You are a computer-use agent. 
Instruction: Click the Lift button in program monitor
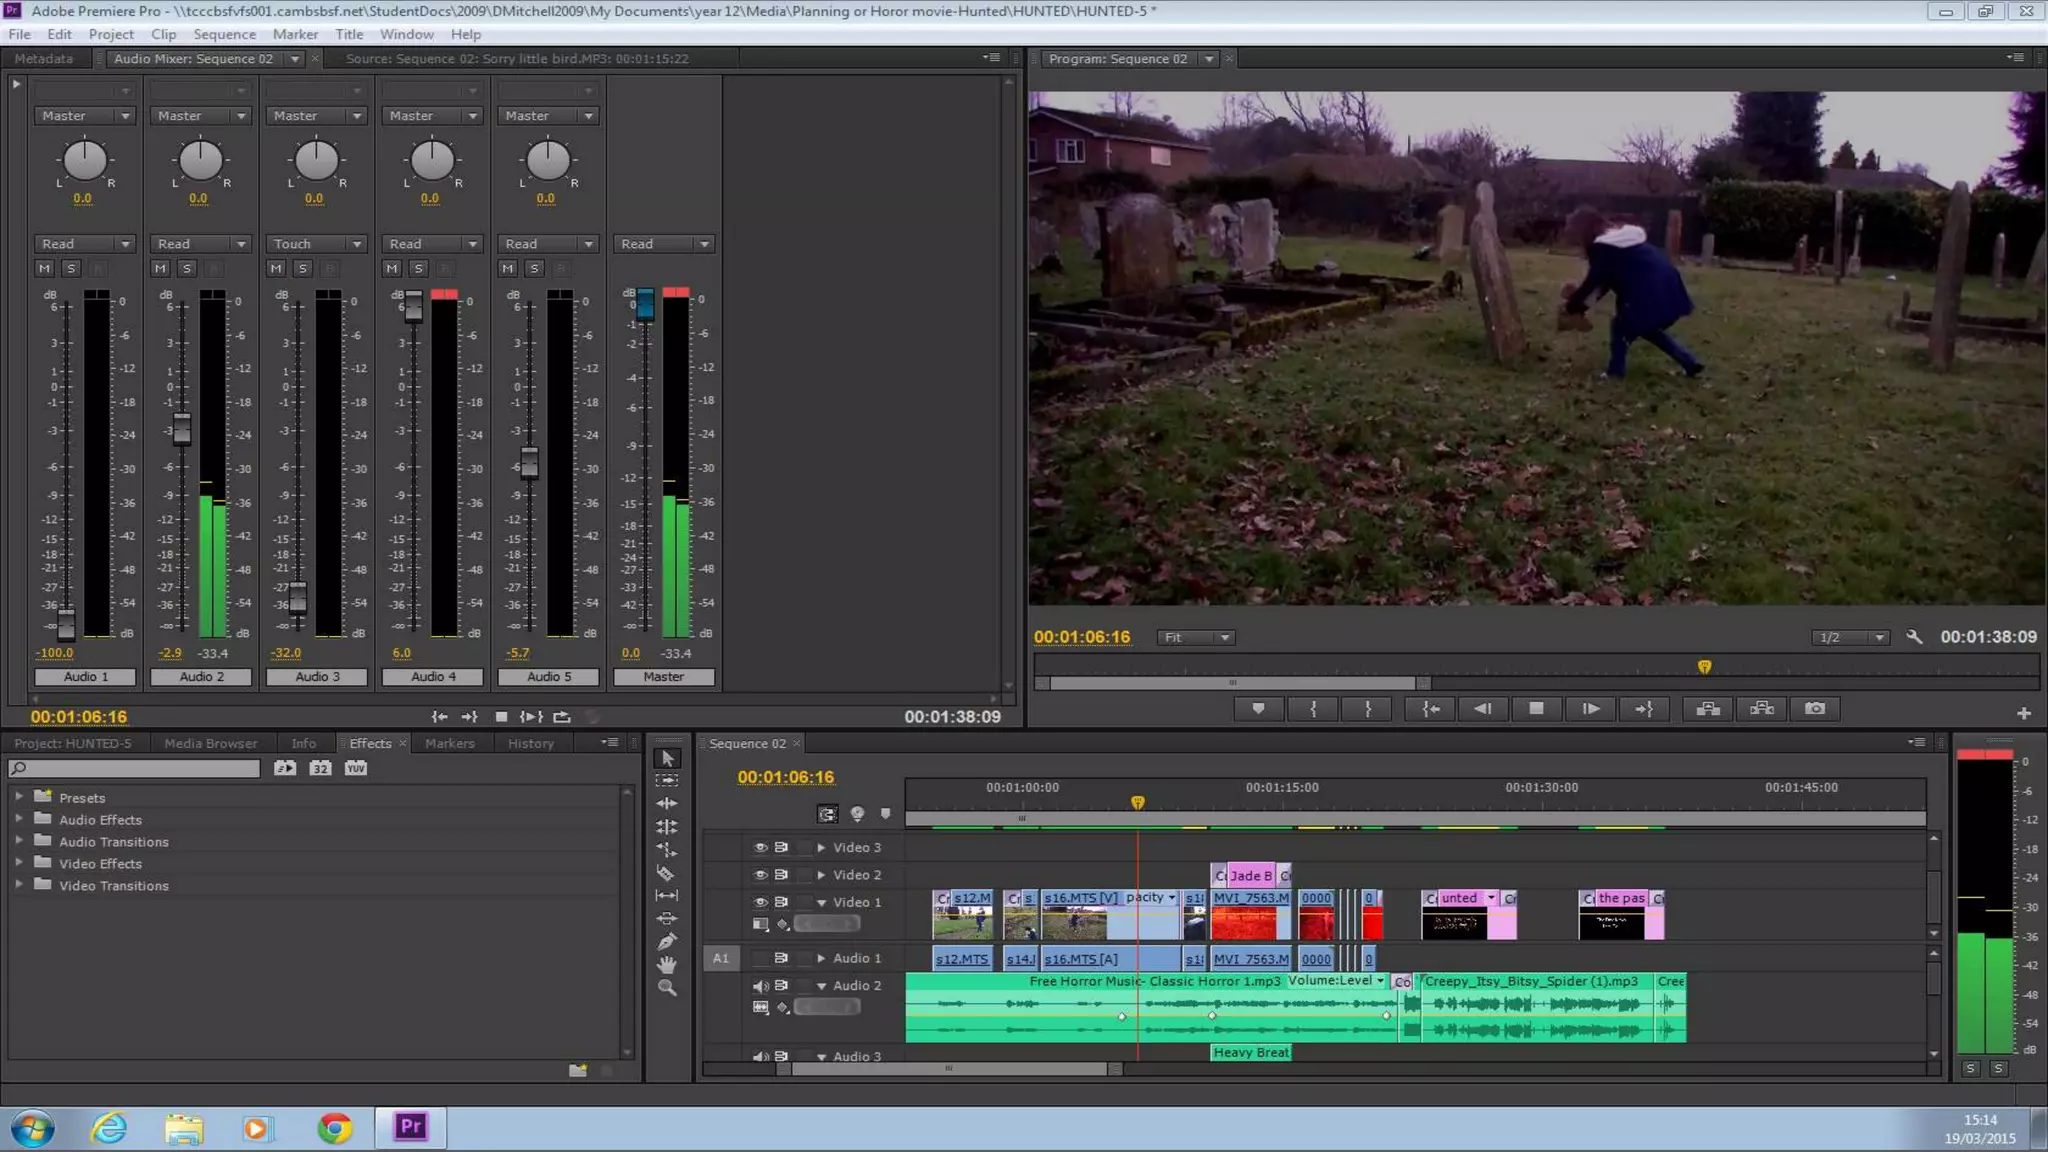(1708, 709)
